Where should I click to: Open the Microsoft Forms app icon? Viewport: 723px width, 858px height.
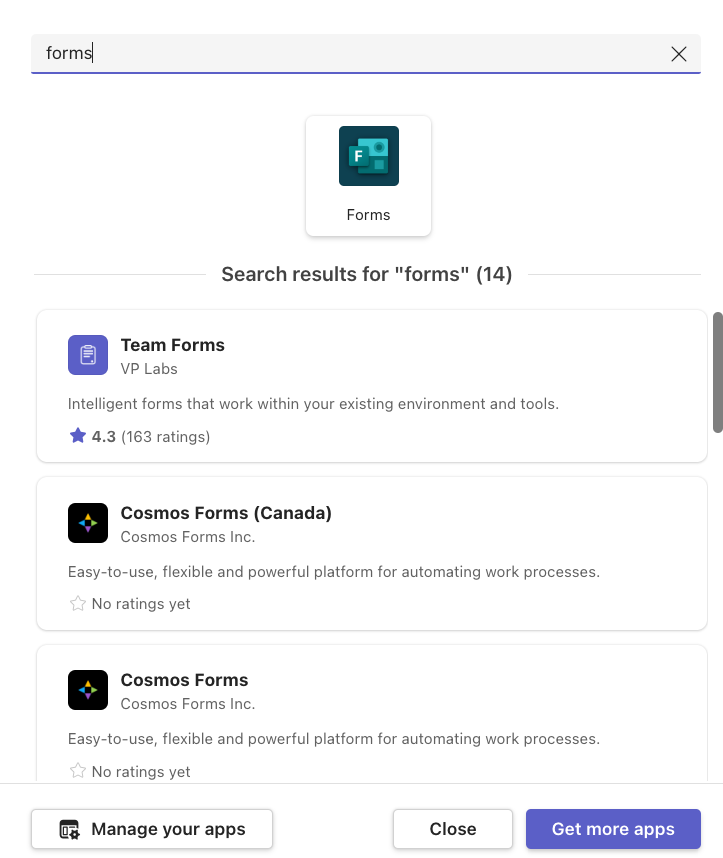pos(368,156)
